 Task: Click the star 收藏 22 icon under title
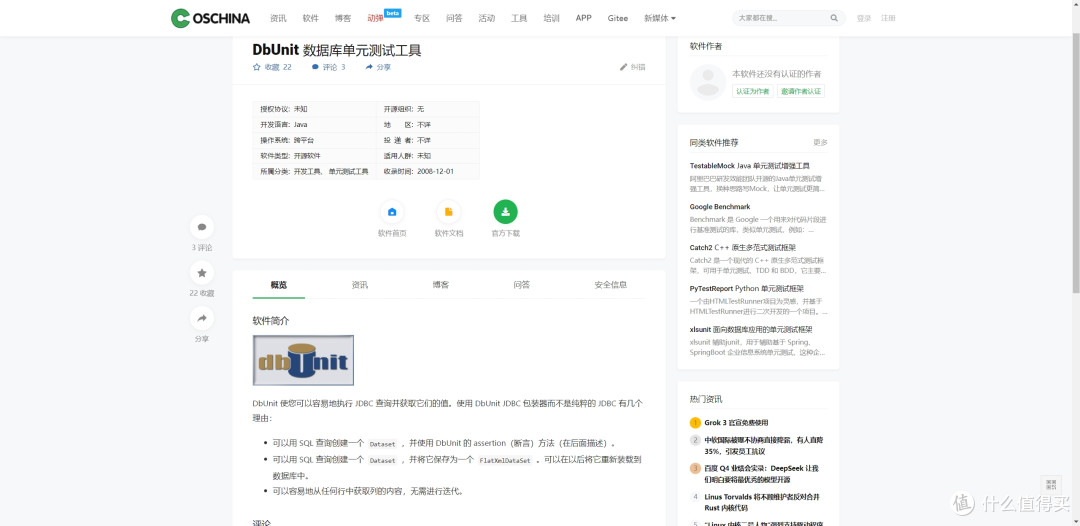tap(257, 67)
